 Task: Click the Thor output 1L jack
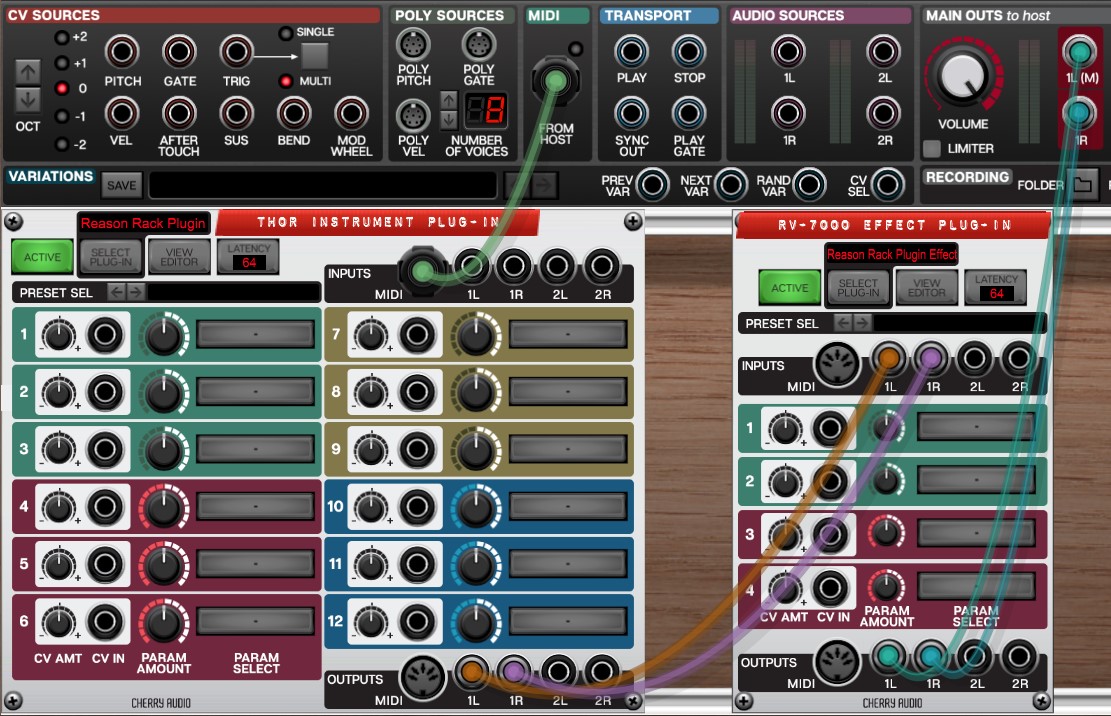(472, 671)
